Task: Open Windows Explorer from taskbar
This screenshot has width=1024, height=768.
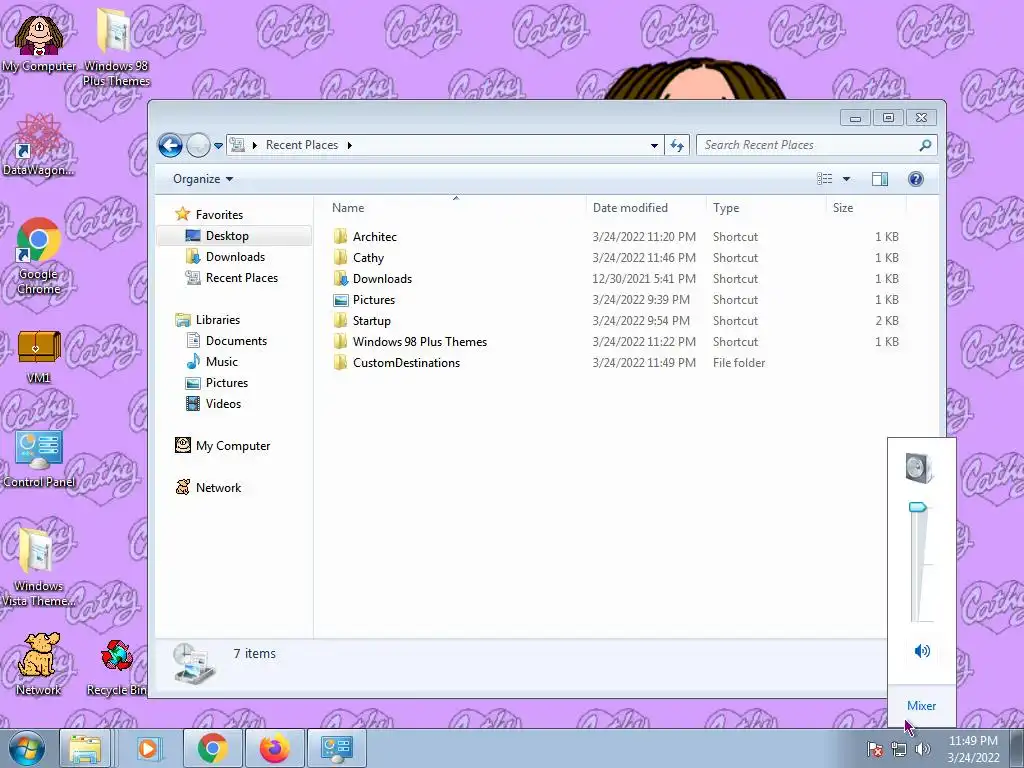Action: [86, 748]
